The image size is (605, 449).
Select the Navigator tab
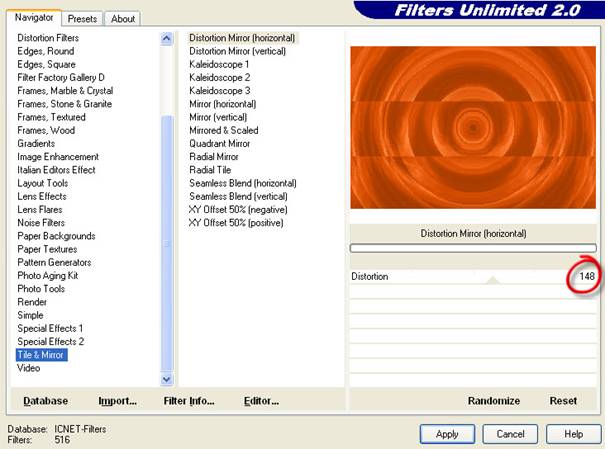click(34, 17)
